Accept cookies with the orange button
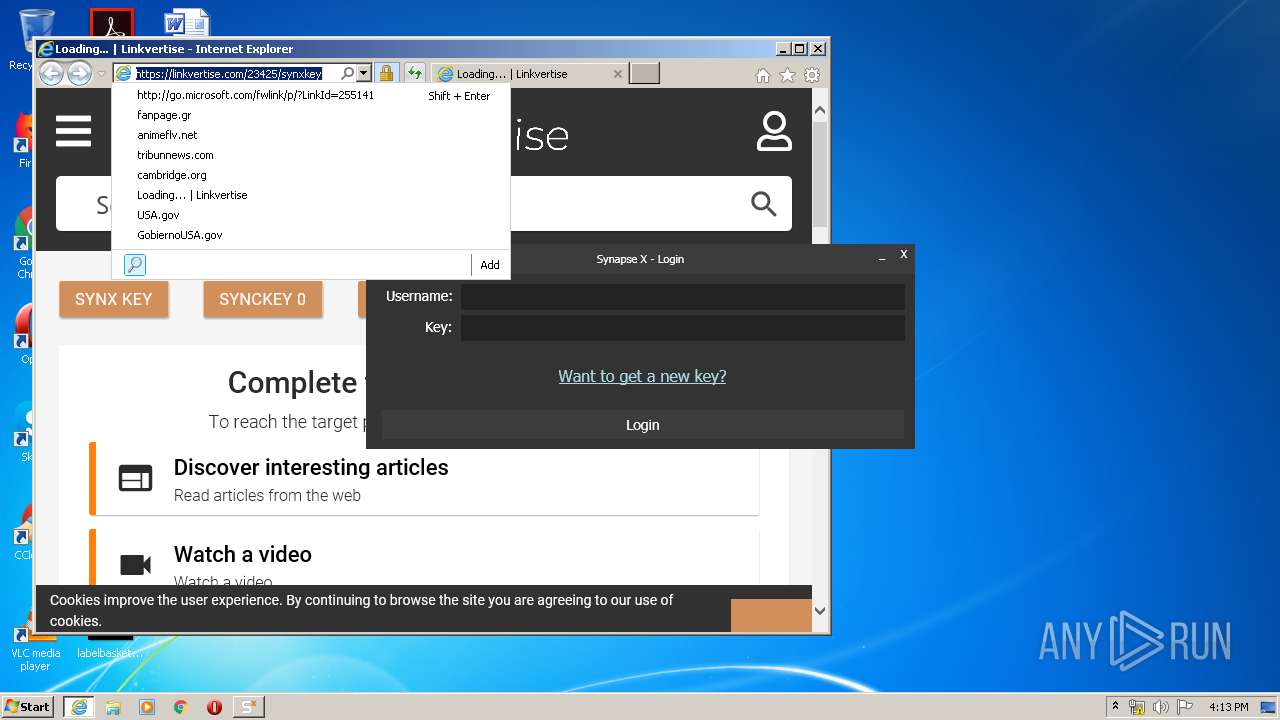 click(x=771, y=615)
